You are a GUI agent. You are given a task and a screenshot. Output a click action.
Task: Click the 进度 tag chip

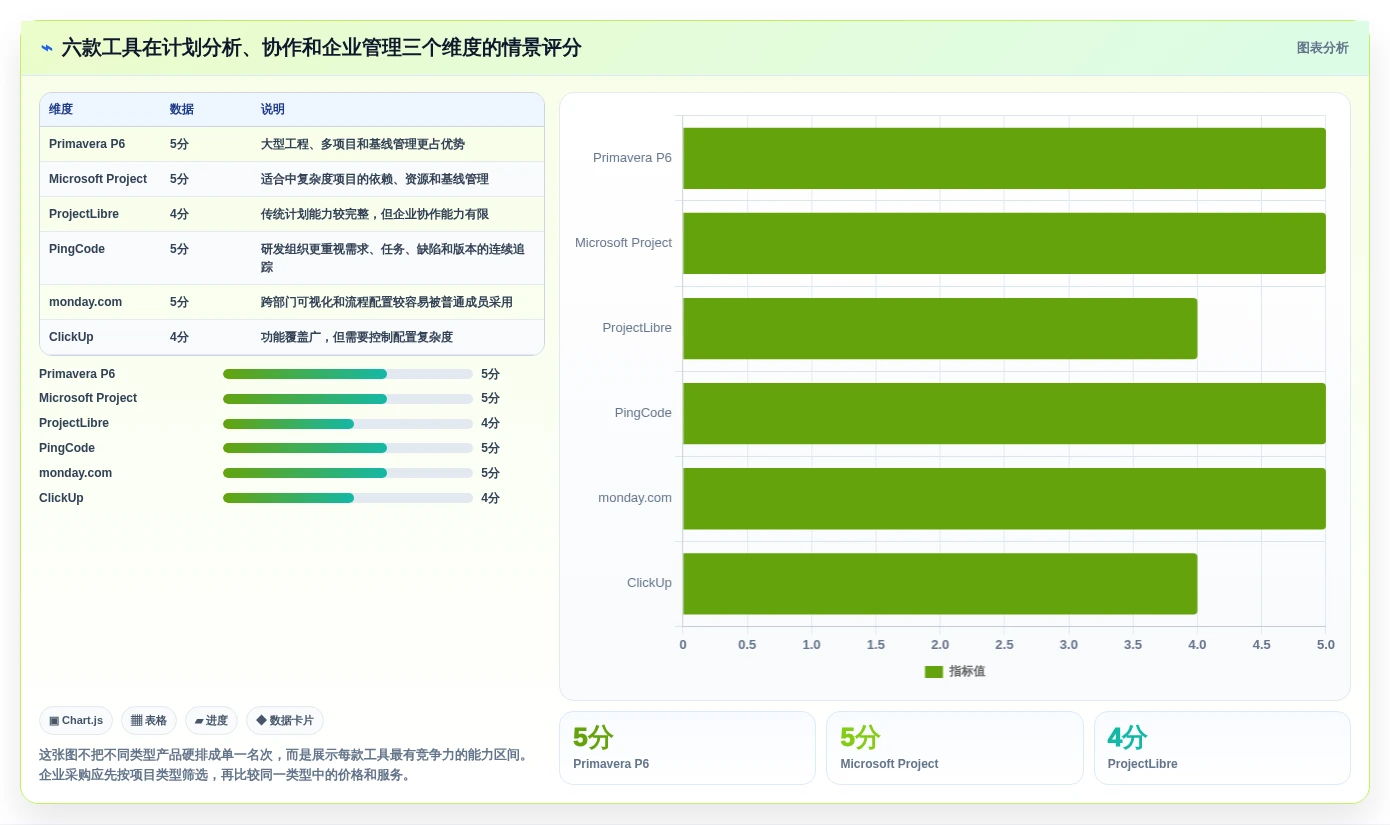click(211, 720)
